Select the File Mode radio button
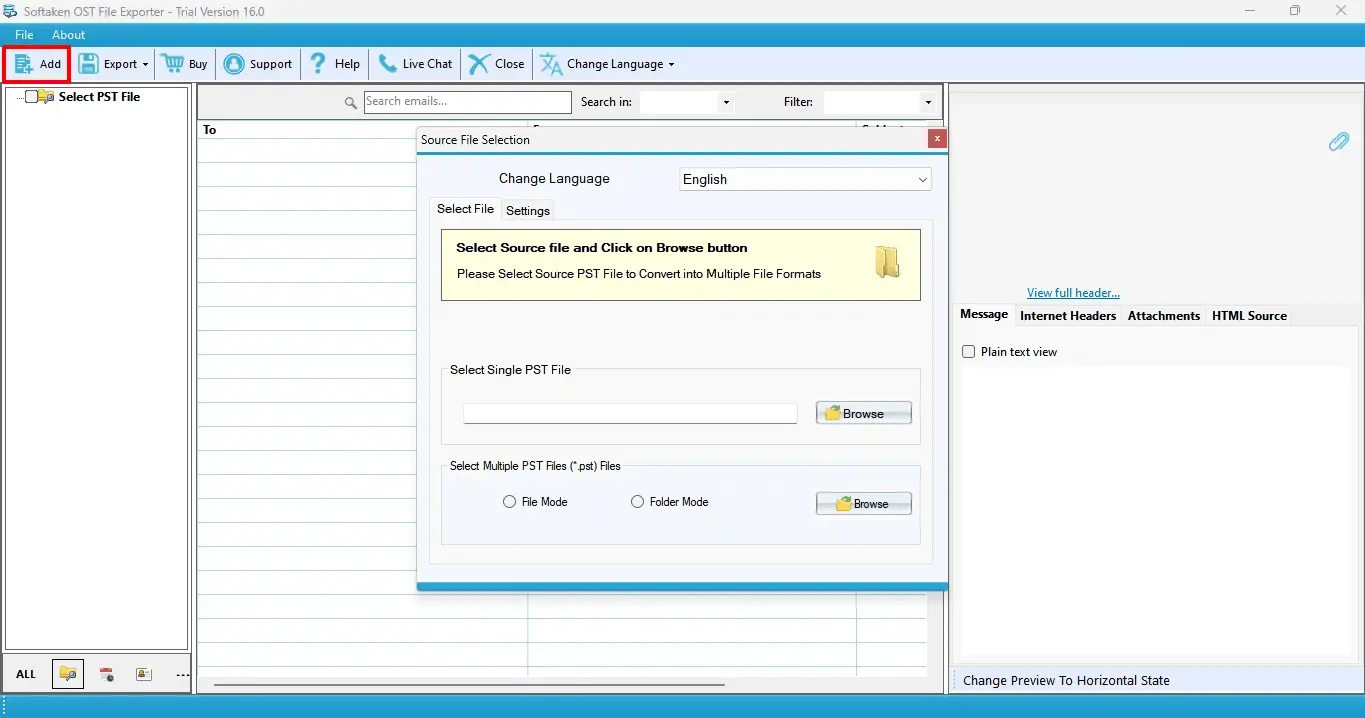The height and width of the screenshot is (718, 1365). coord(510,502)
